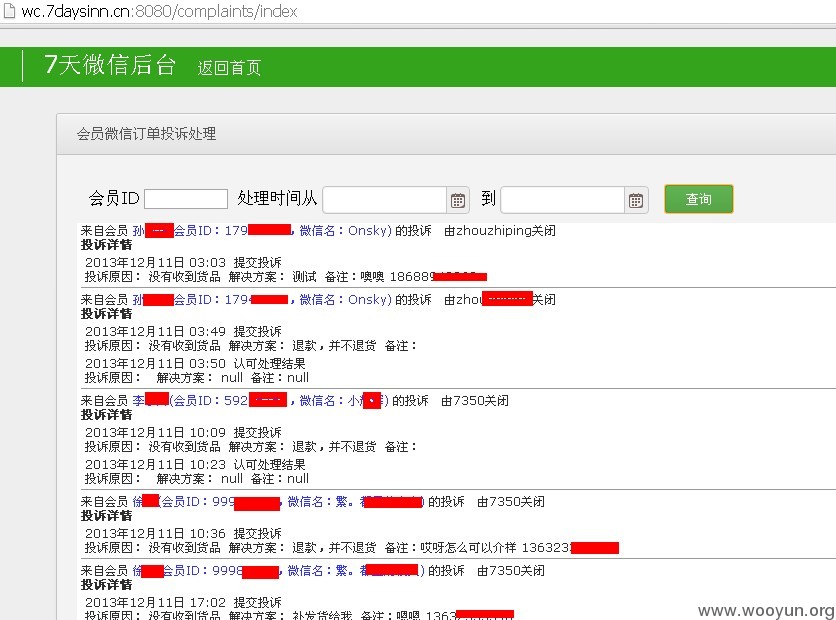
Task: Open member link in 10:36 complaint
Action: pyautogui.click(x=278, y=502)
